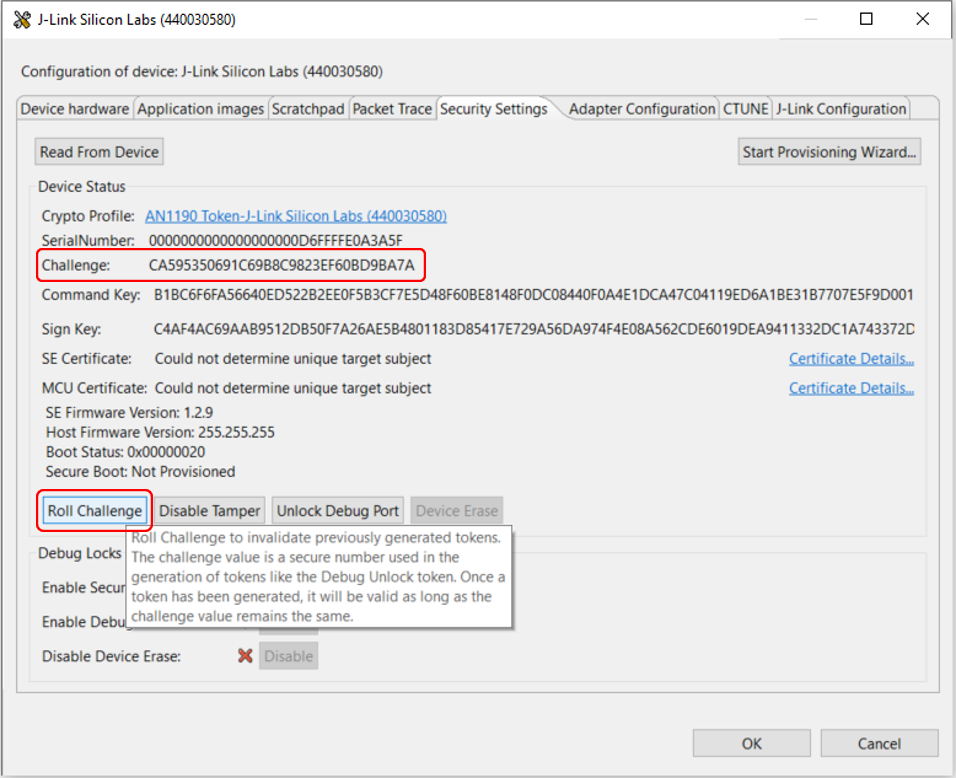View Certificate Details for MCU Certificate
956x778 pixels.
coord(851,388)
